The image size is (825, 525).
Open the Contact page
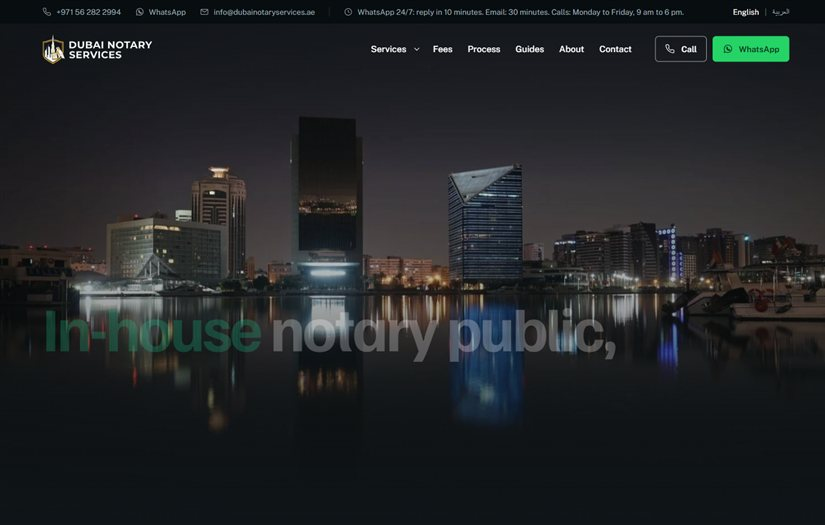(x=615, y=49)
